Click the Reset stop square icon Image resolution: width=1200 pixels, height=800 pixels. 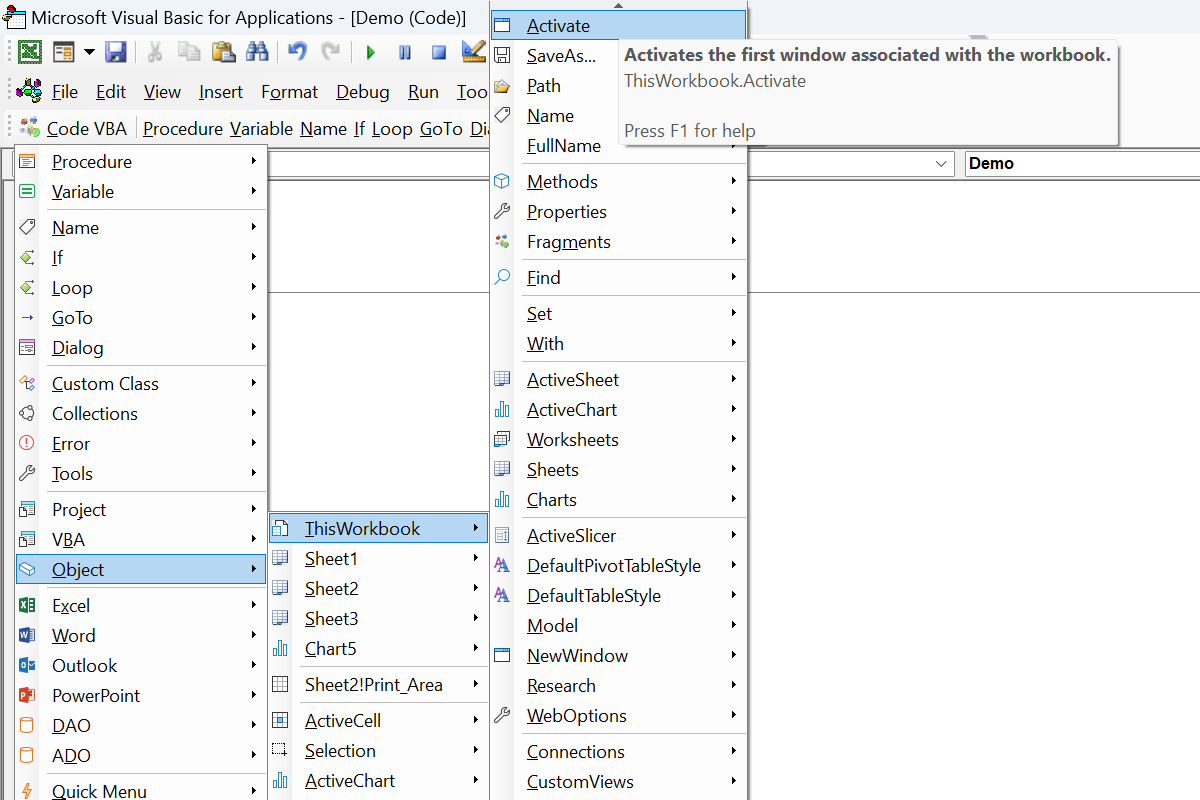pyautogui.click(x=438, y=53)
